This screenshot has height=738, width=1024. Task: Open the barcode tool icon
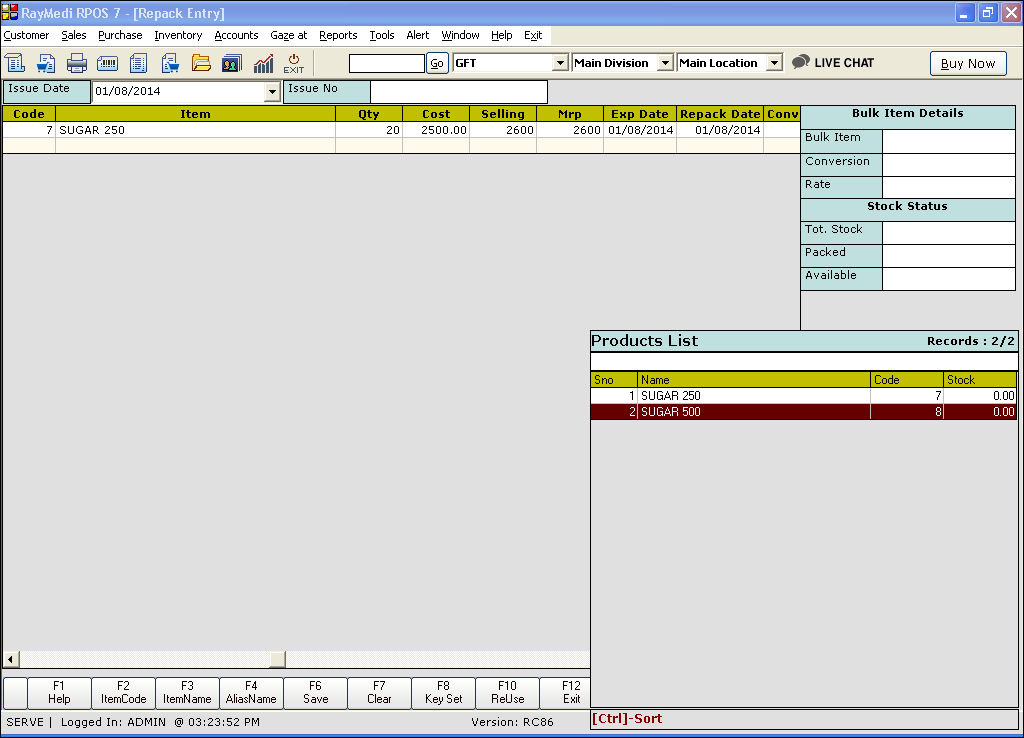pos(107,63)
